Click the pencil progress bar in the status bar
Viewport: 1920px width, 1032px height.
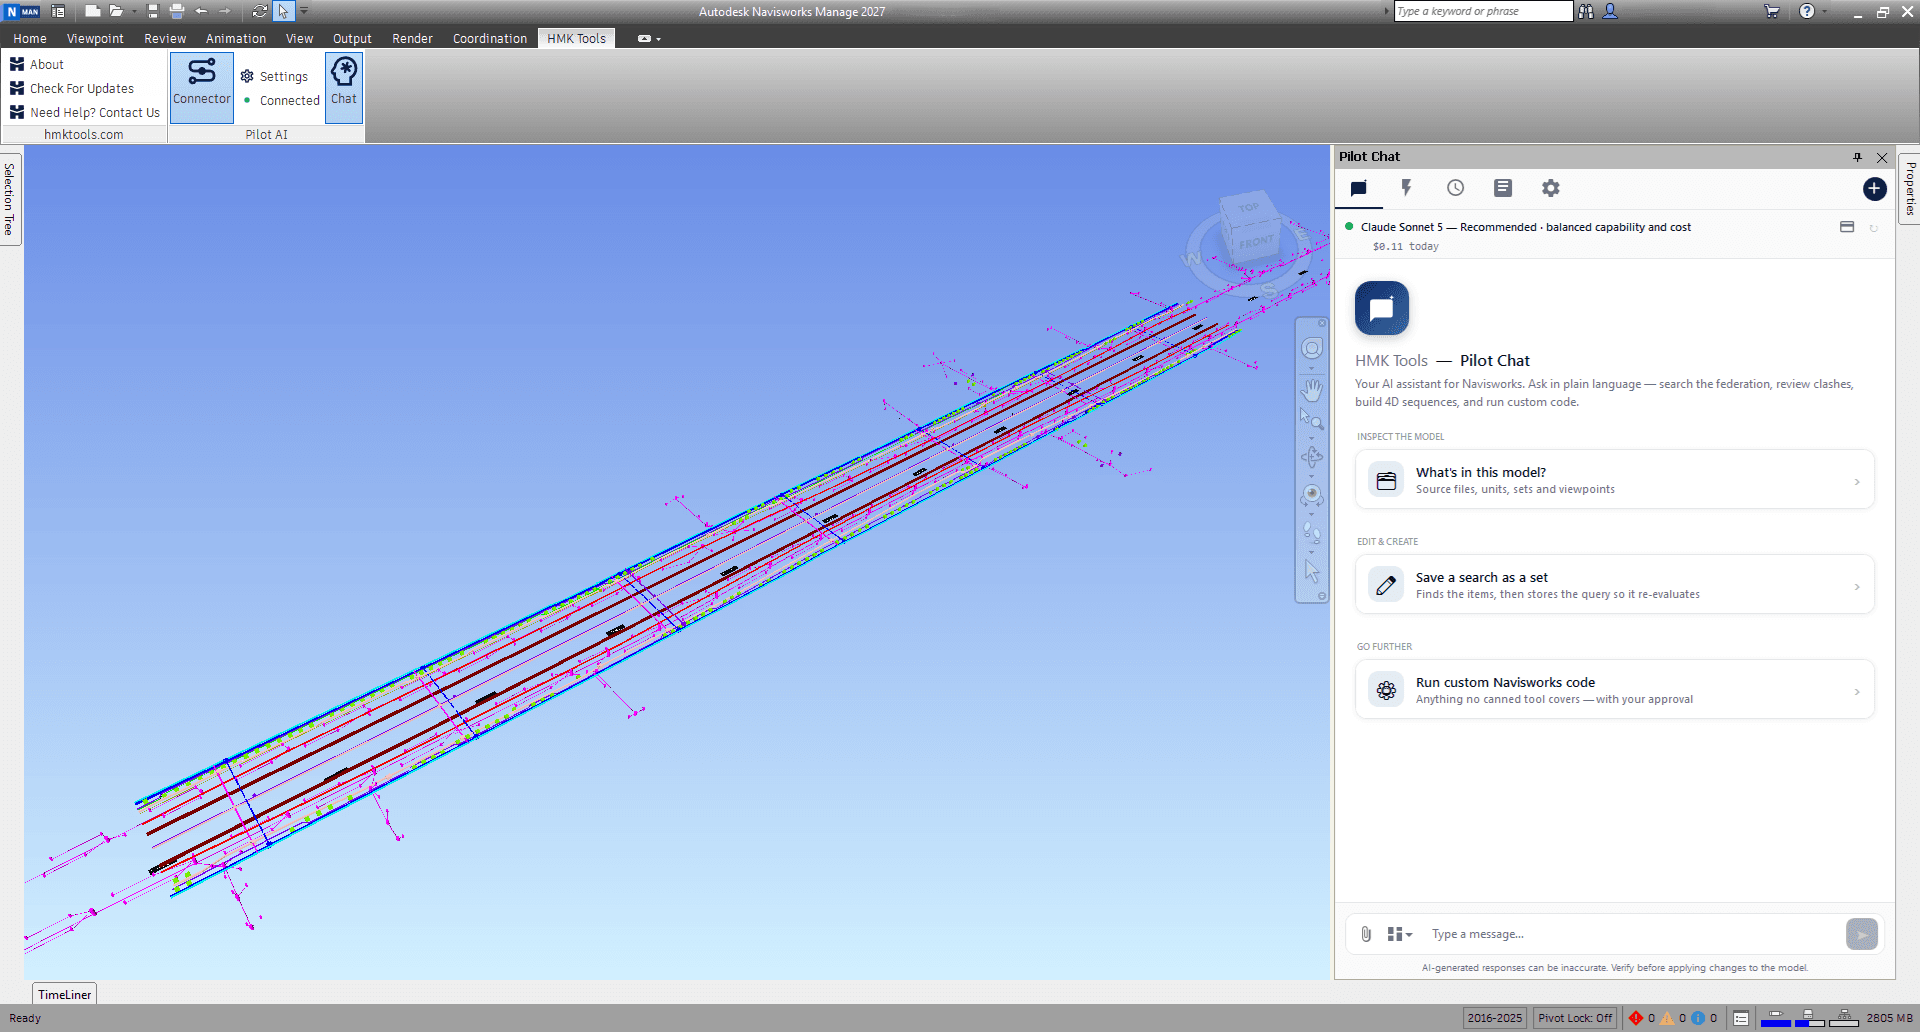click(1775, 1018)
